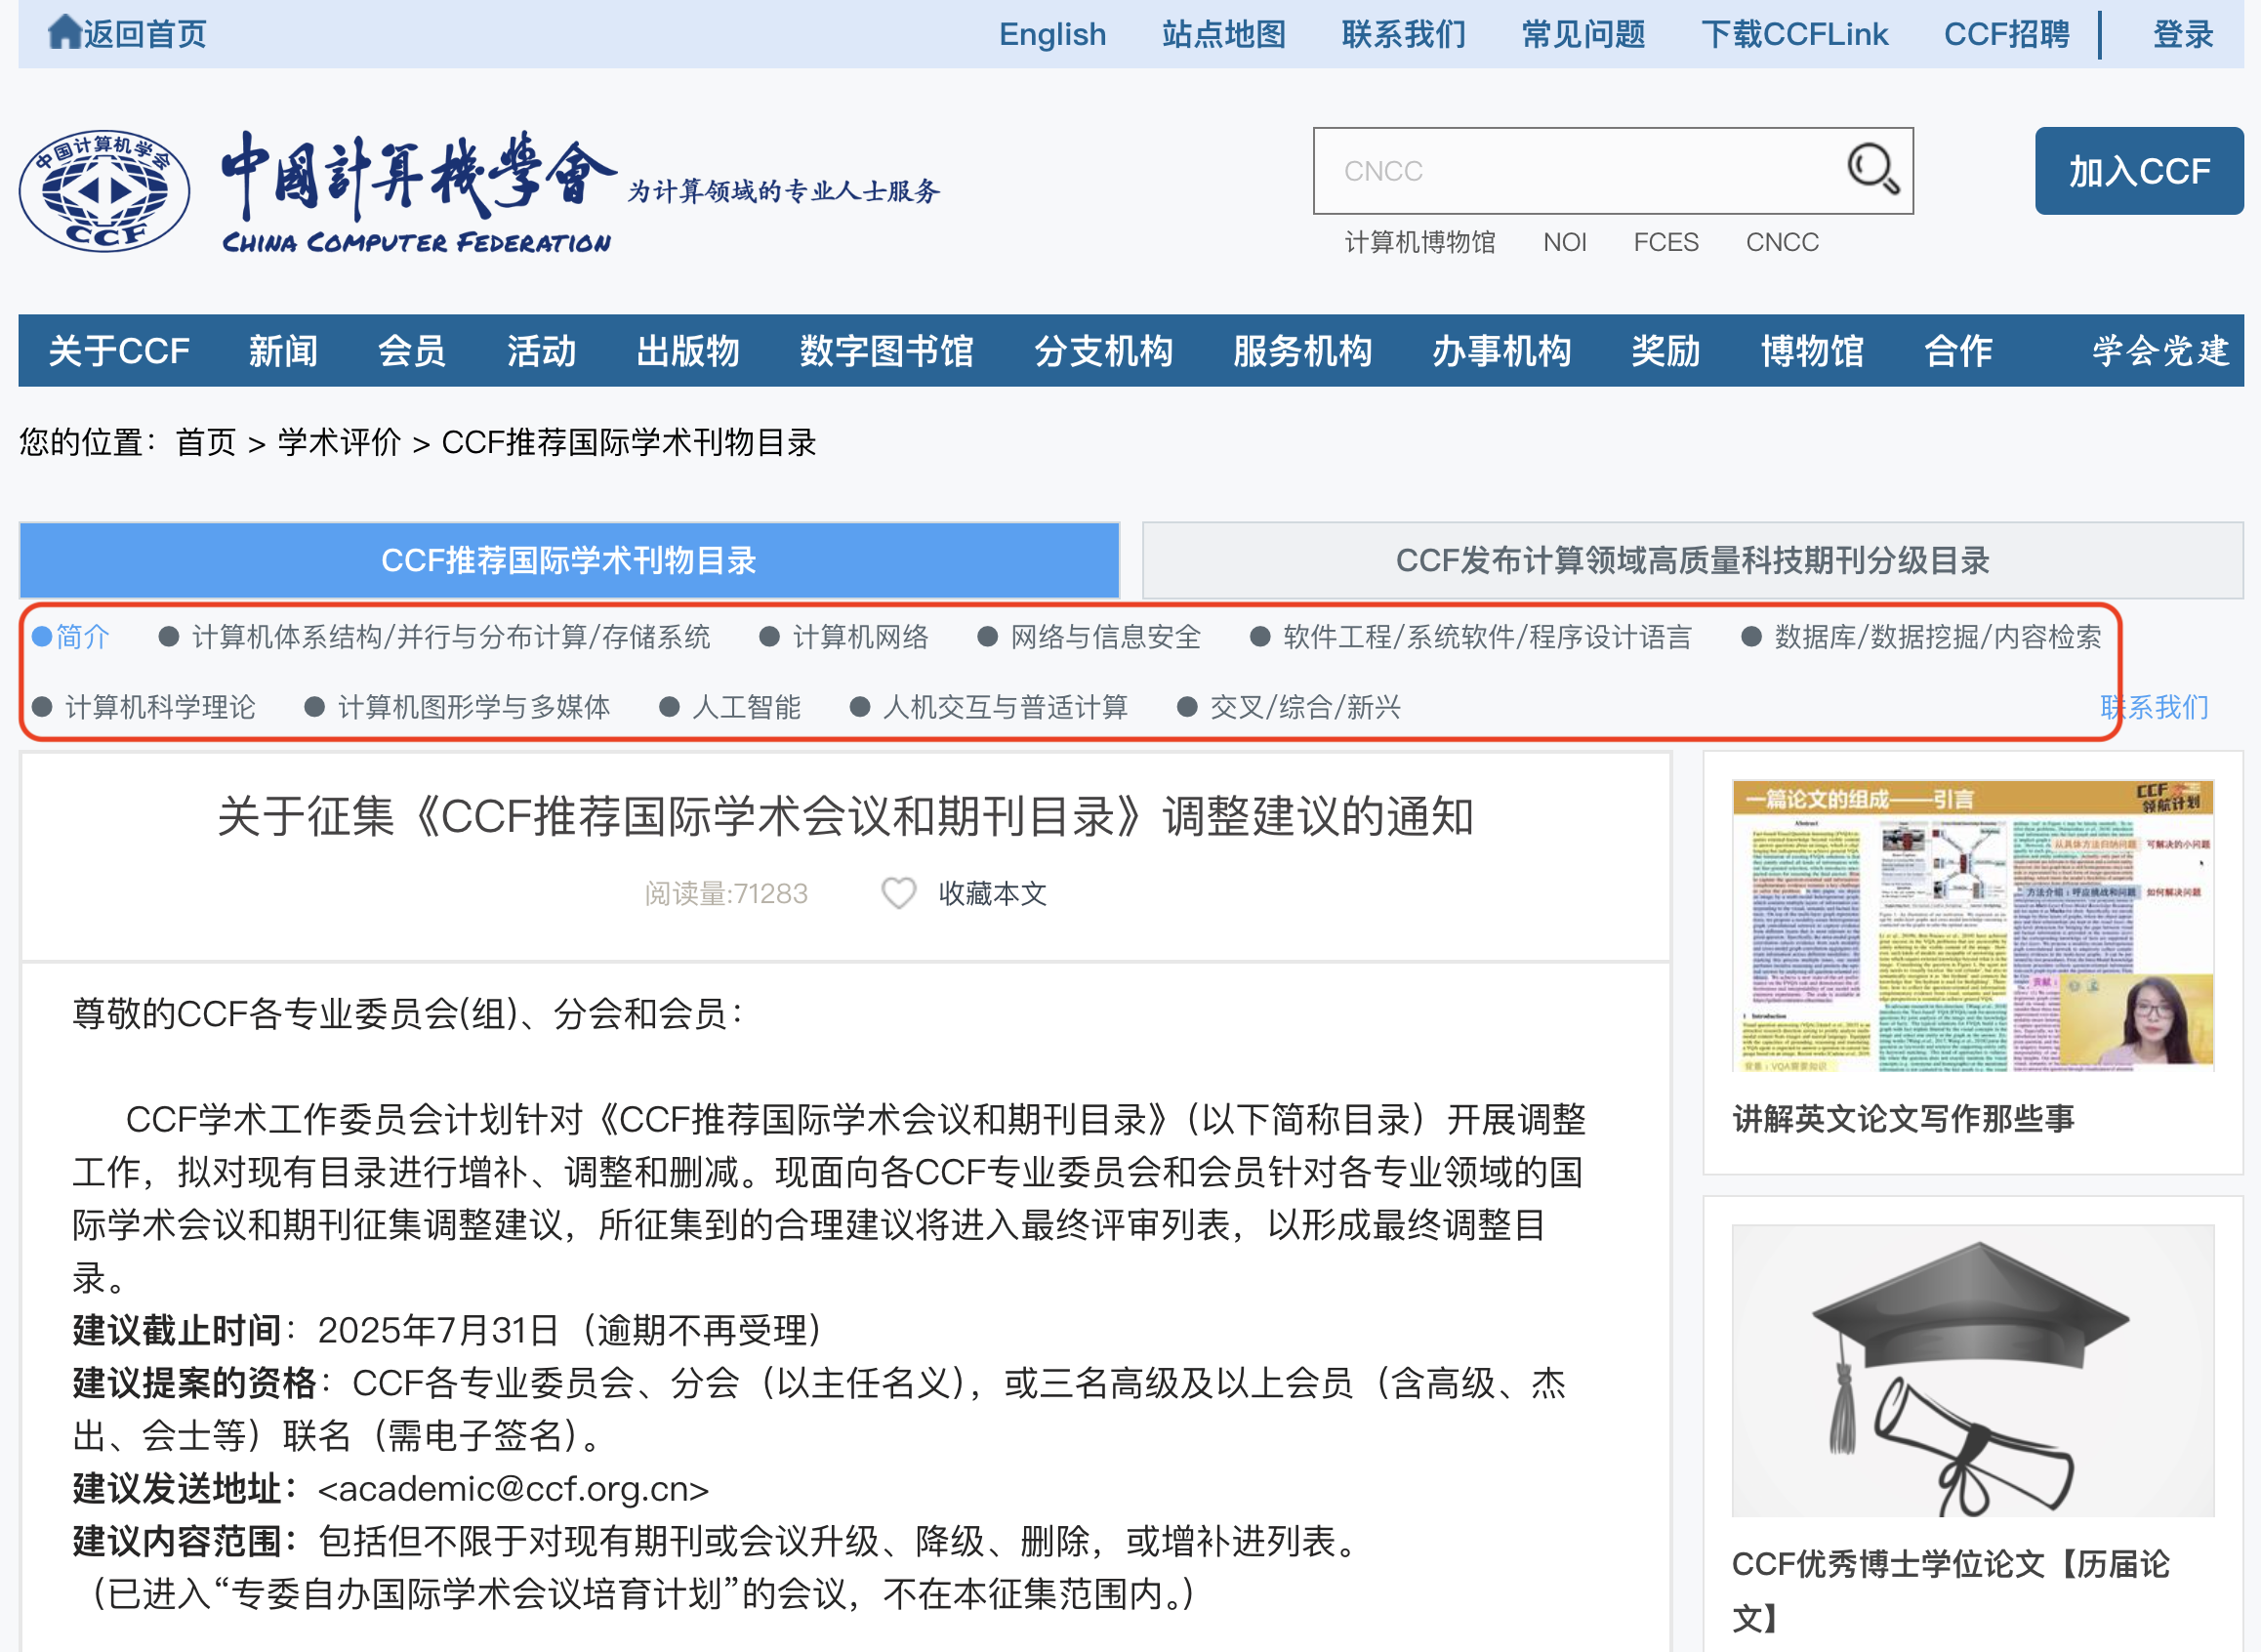Screen dimensions: 2261x1652
Task: Click the 加入CCF button
Action: pos(2138,171)
